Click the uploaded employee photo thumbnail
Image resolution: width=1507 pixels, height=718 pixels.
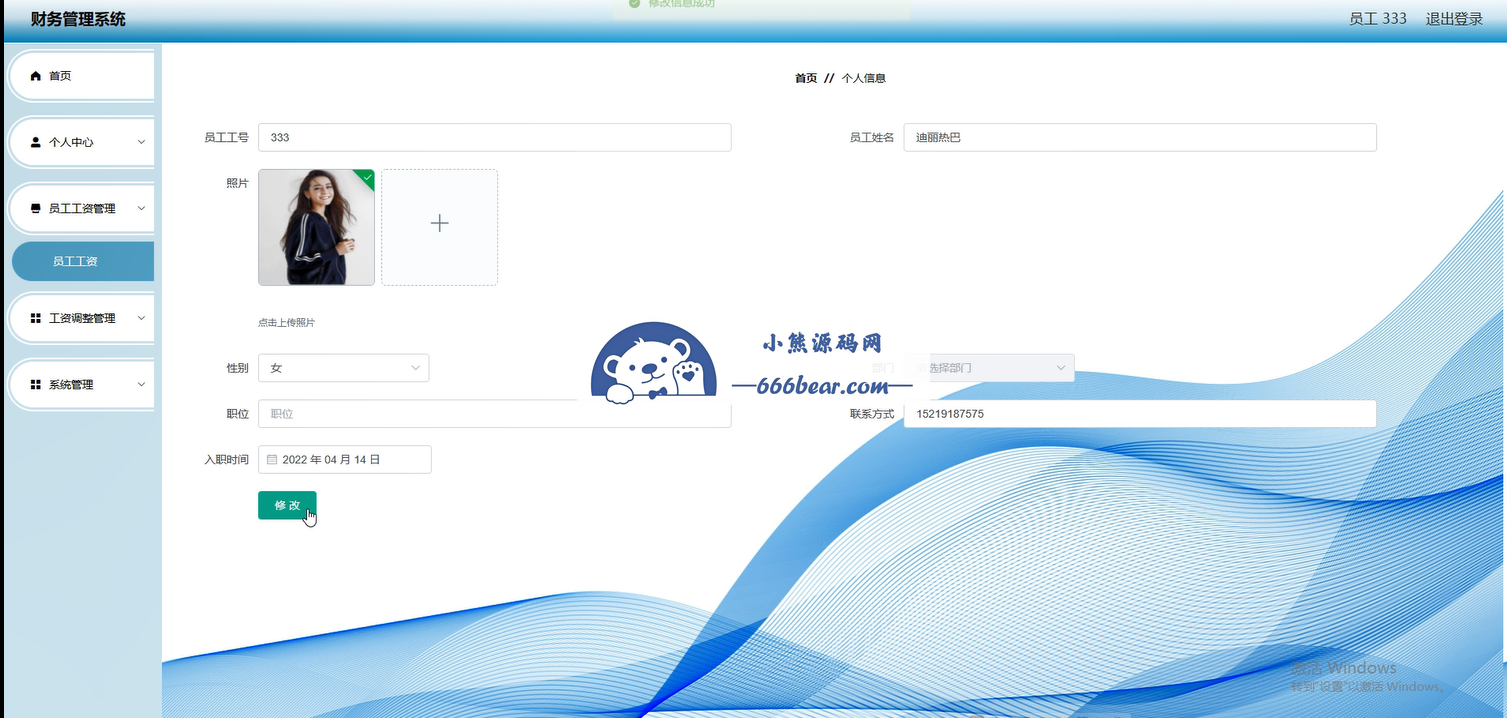point(316,227)
